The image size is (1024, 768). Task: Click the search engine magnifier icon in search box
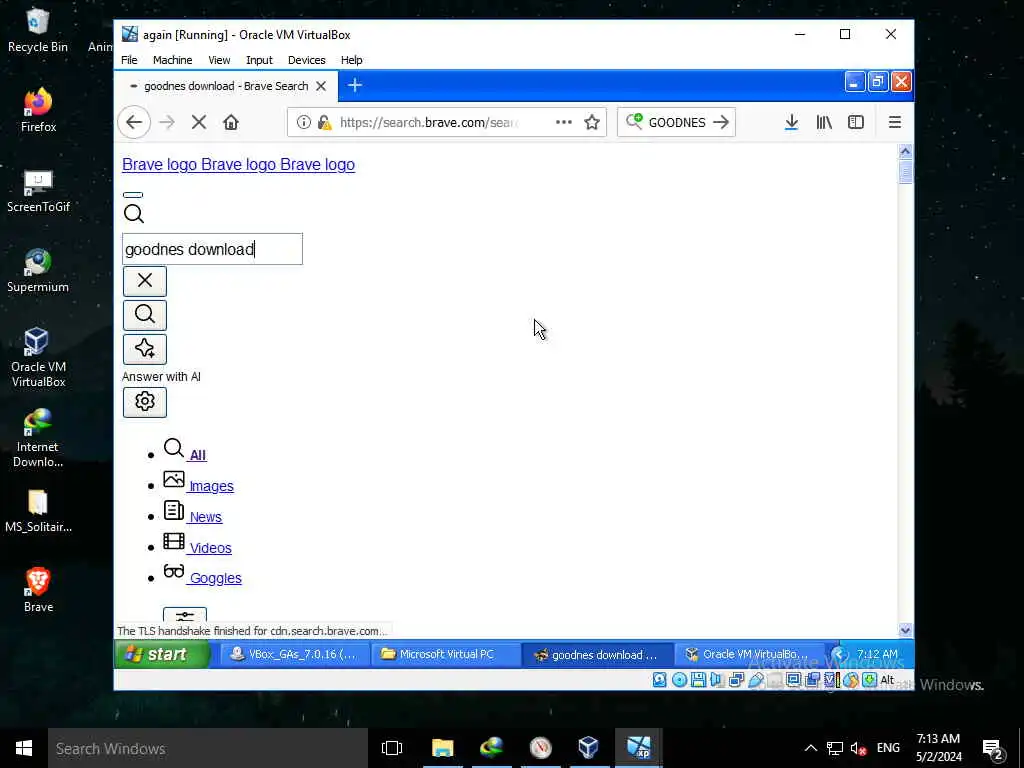(634, 121)
